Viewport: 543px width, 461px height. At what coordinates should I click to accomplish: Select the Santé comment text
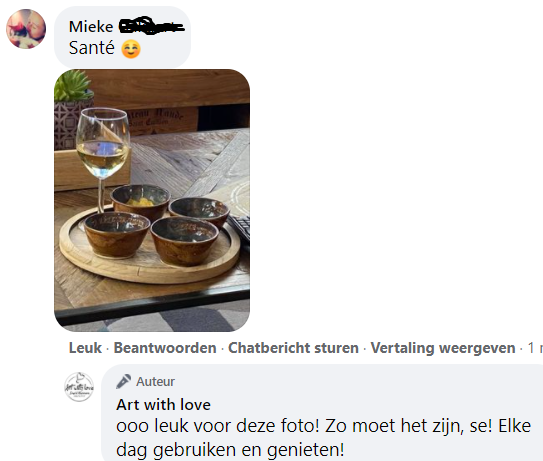91,48
